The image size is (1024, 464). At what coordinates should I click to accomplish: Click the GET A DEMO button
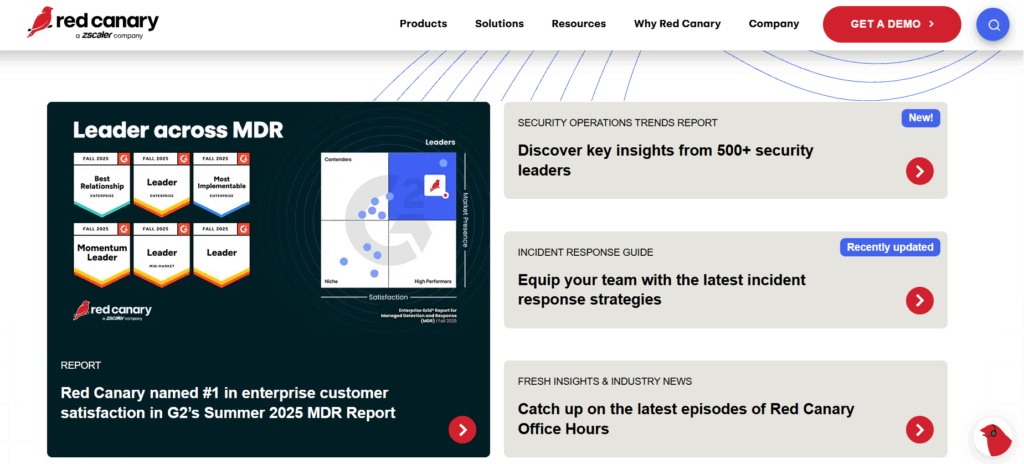[892, 24]
